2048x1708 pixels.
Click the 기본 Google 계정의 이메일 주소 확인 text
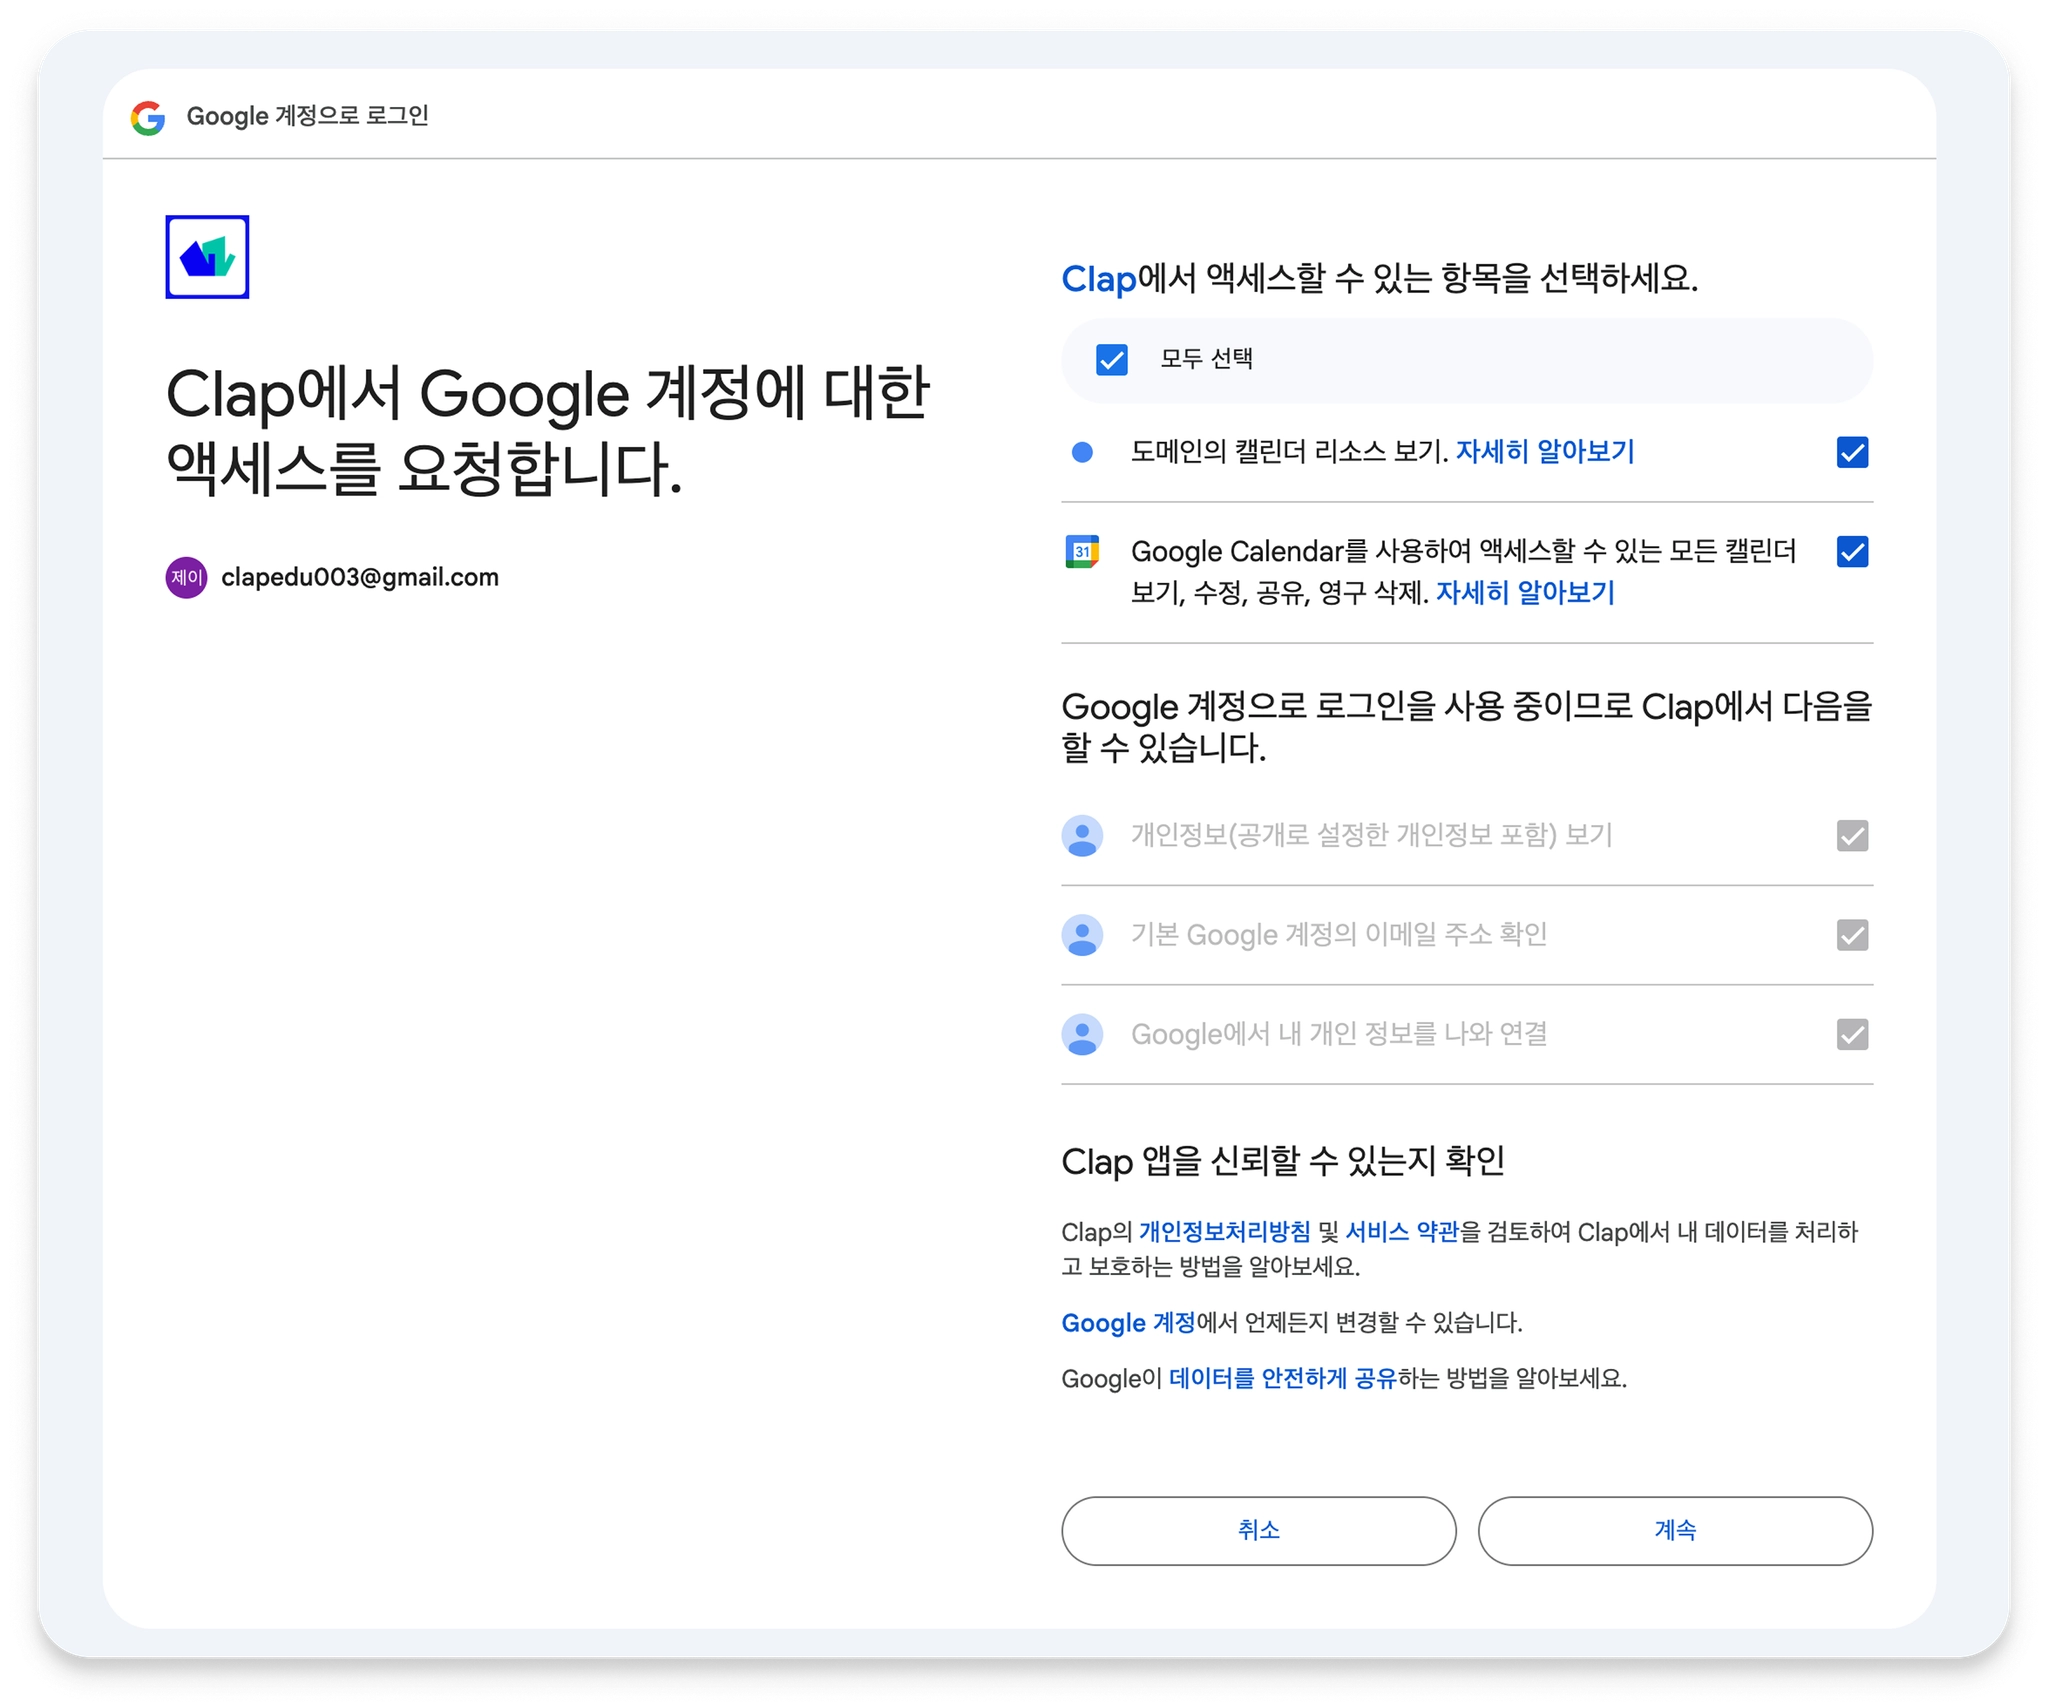point(1339,935)
